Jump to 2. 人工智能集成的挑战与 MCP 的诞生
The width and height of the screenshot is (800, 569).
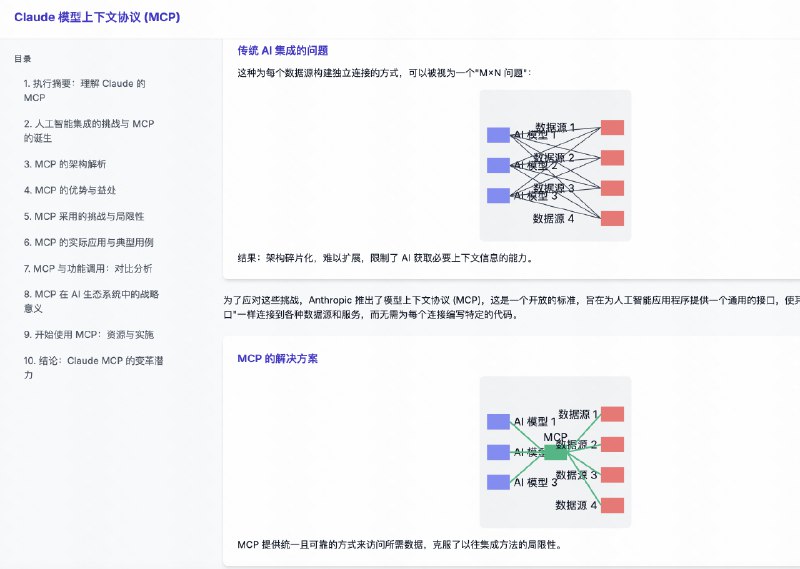pos(89,131)
